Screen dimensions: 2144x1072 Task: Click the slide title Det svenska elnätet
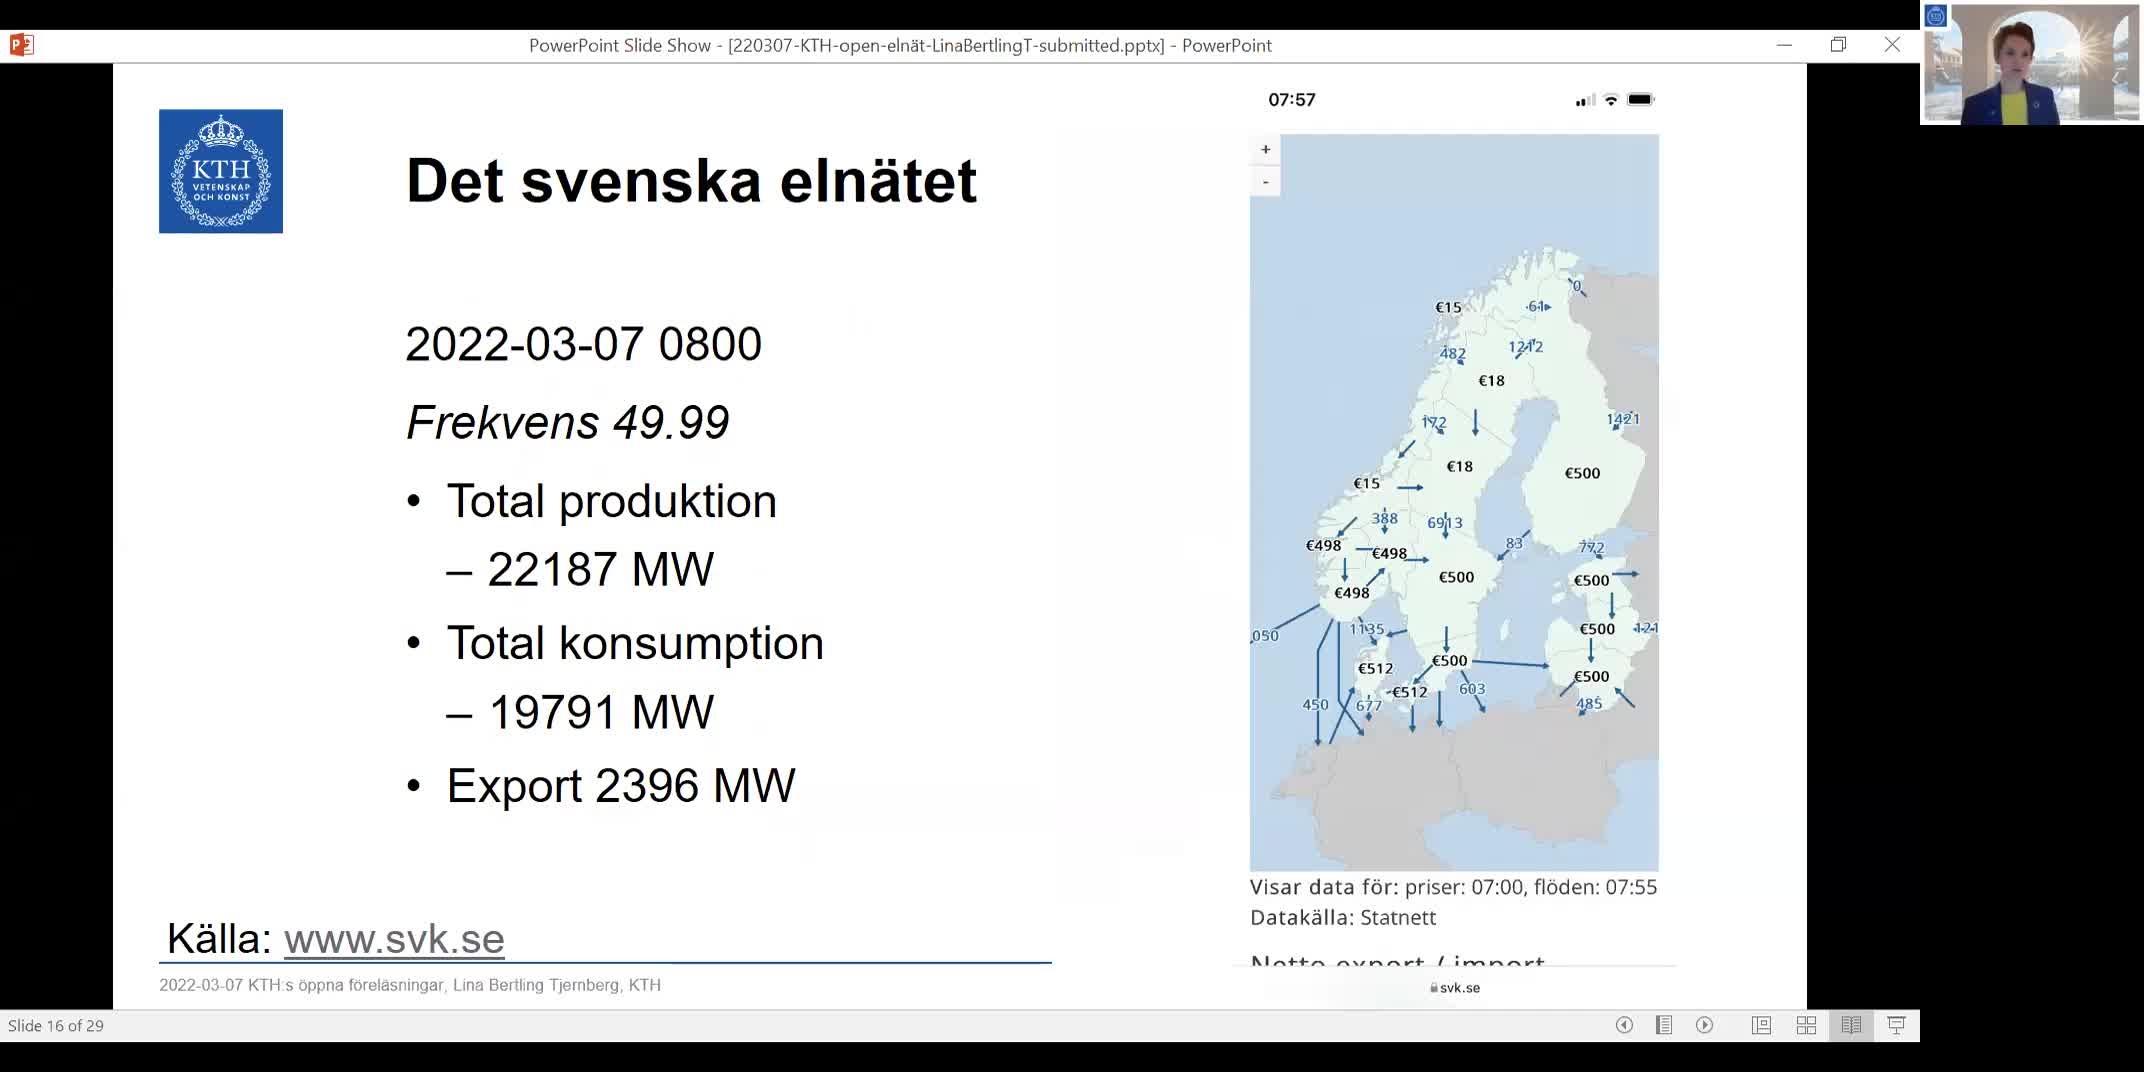(691, 181)
